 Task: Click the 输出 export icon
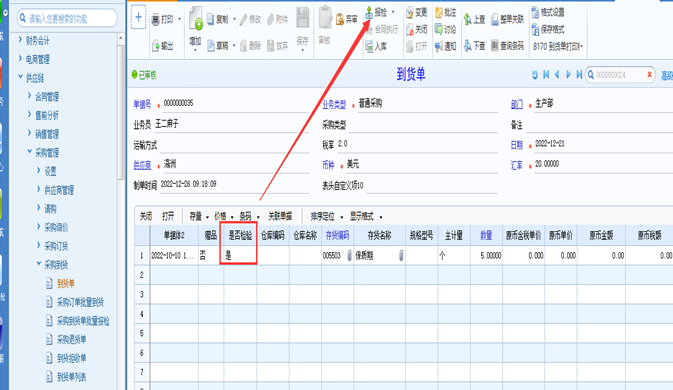(x=156, y=46)
